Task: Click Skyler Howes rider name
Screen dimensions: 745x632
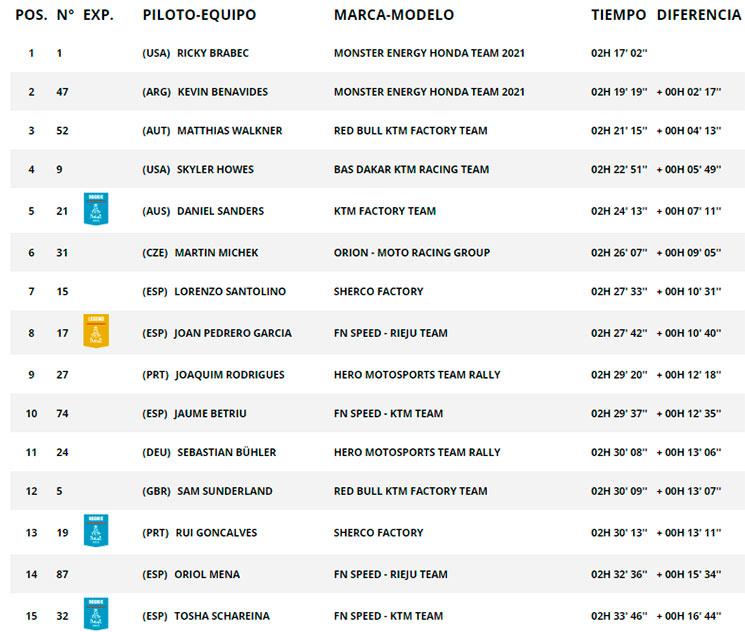Action: (x=215, y=170)
